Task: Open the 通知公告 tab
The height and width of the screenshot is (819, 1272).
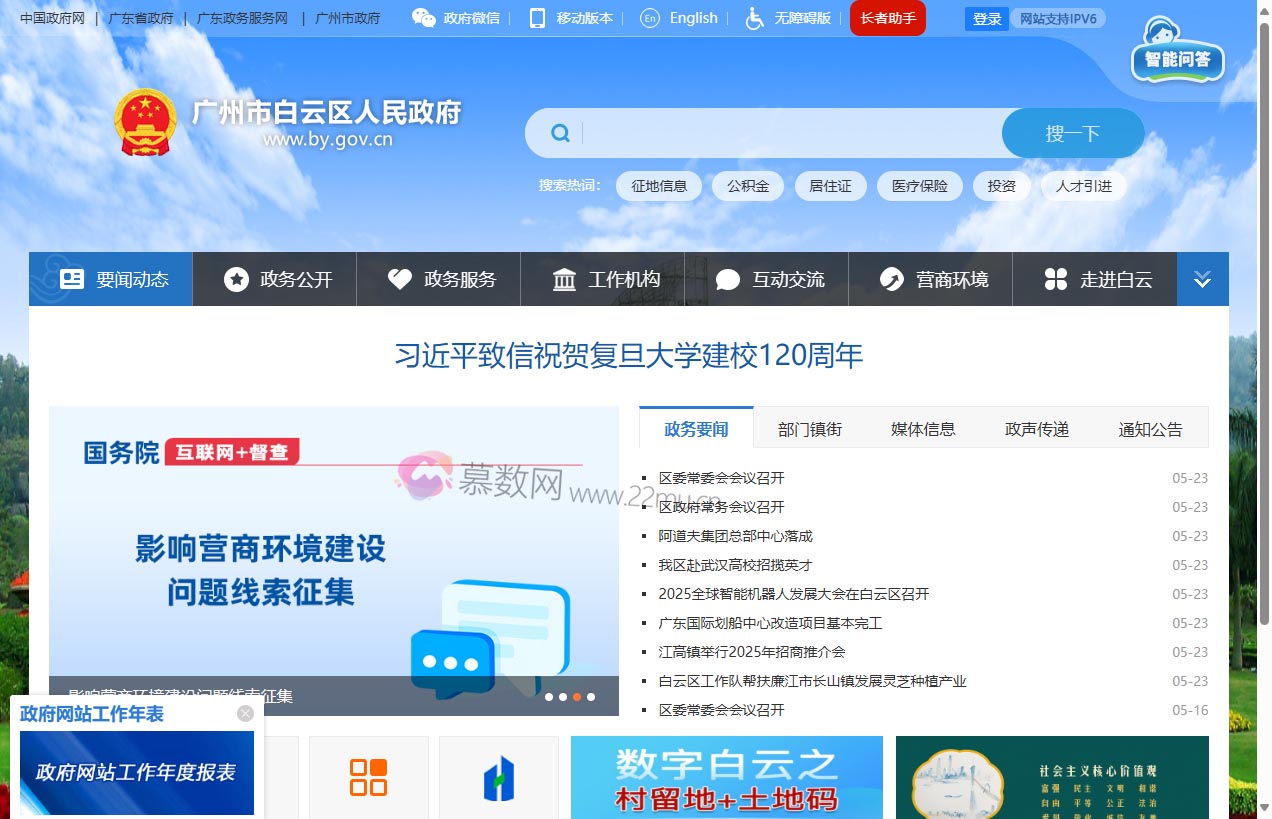Action: [1150, 428]
